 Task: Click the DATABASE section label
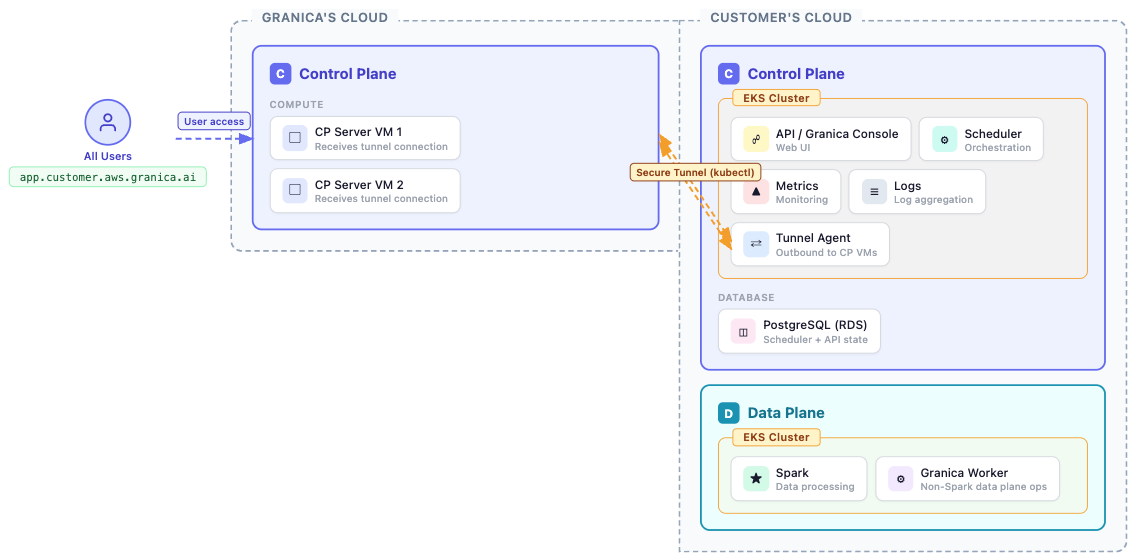click(x=746, y=297)
